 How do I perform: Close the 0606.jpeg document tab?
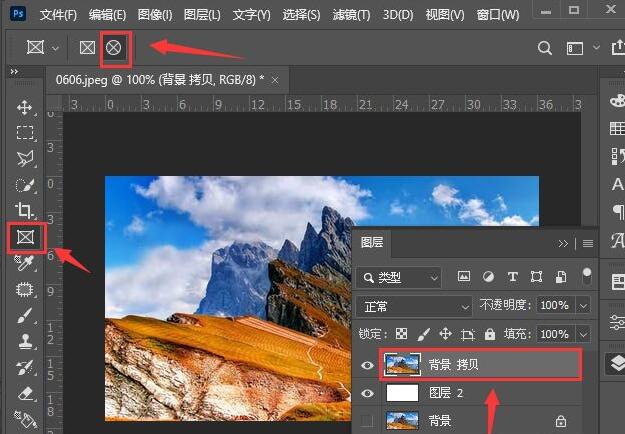pos(275,81)
